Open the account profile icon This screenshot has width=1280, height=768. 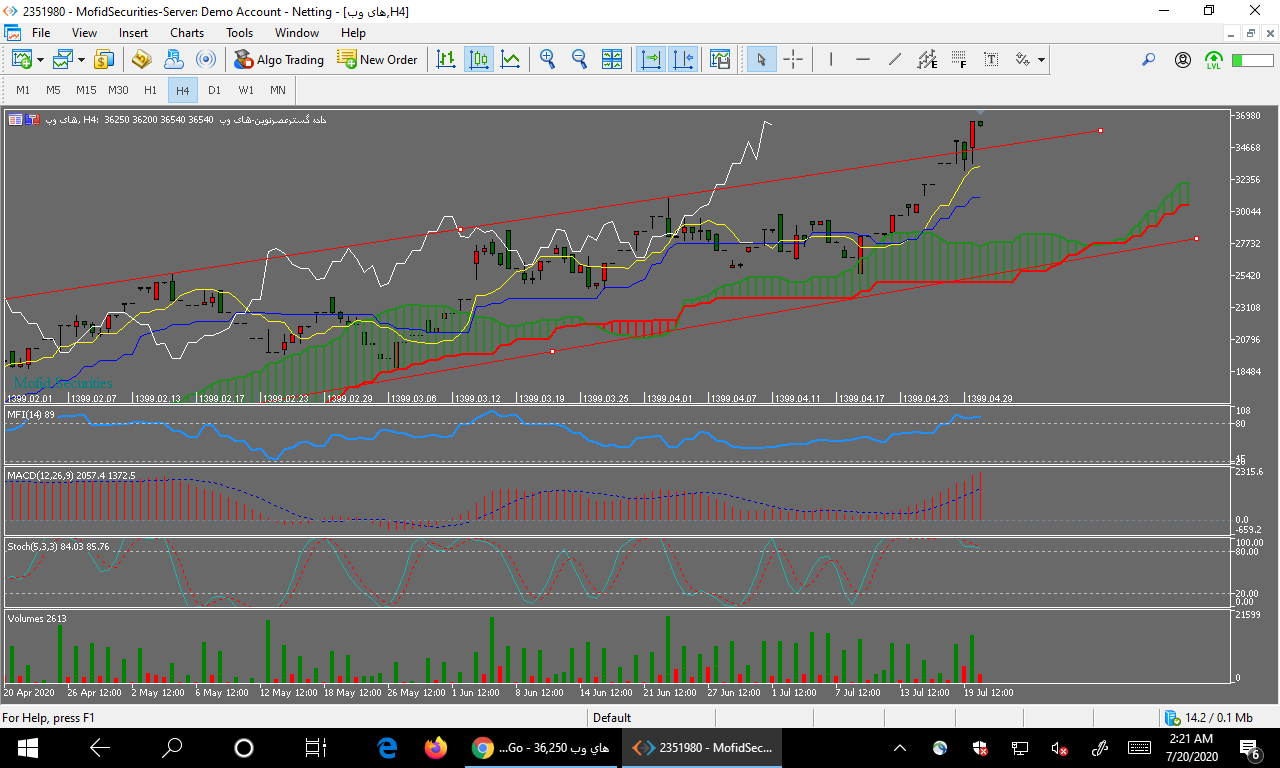pos(1183,60)
